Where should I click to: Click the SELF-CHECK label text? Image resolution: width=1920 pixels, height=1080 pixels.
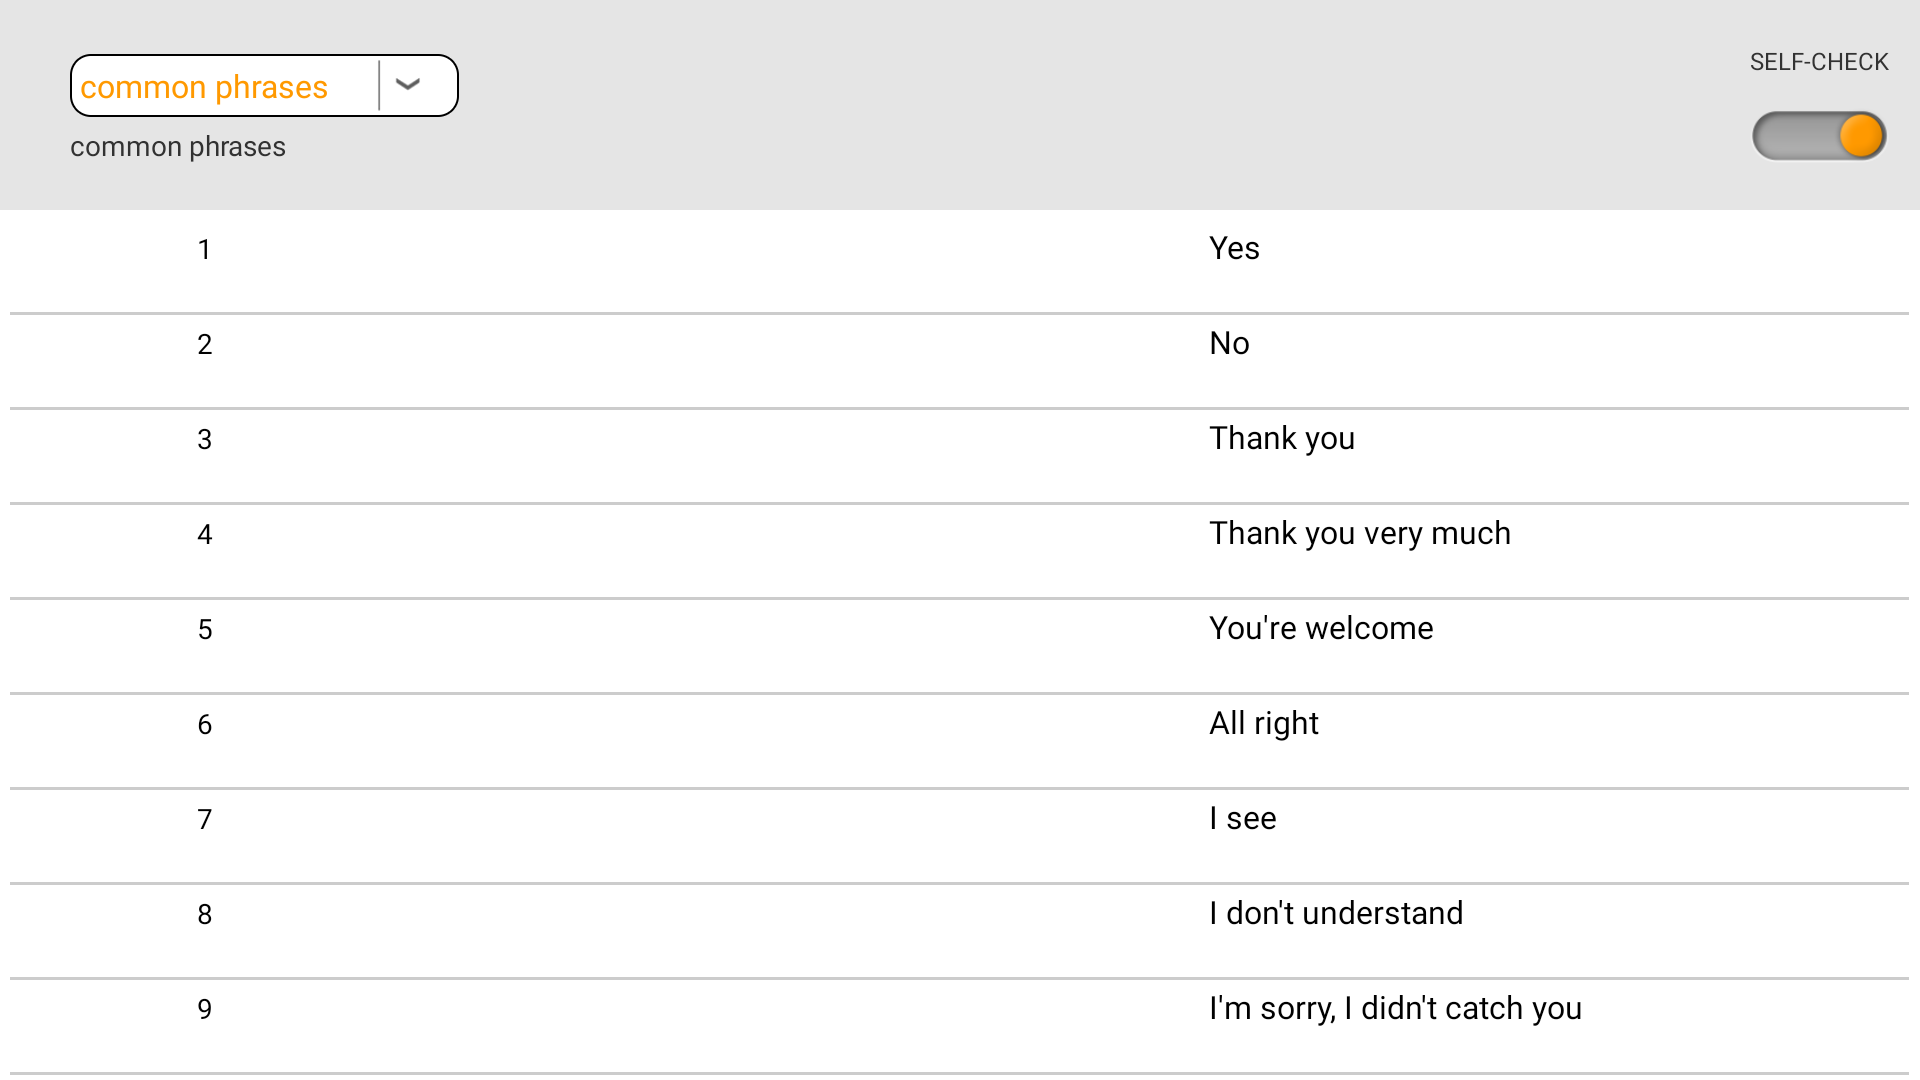tap(1818, 62)
